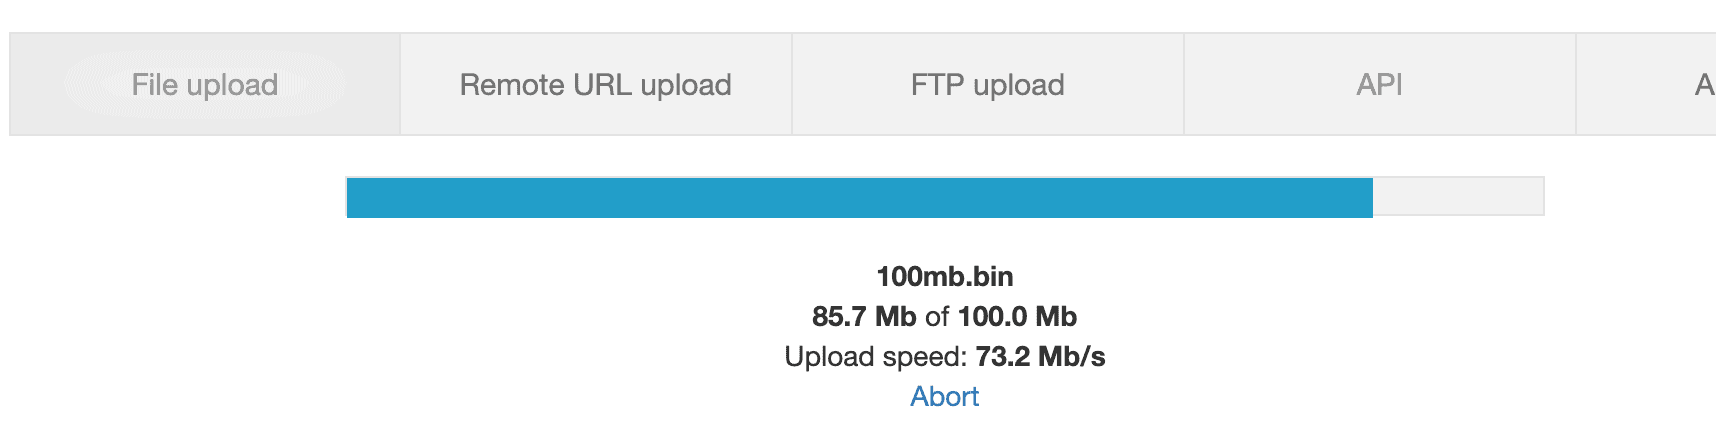Abort the current upload
This screenshot has width=1716, height=438.
click(944, 397)
